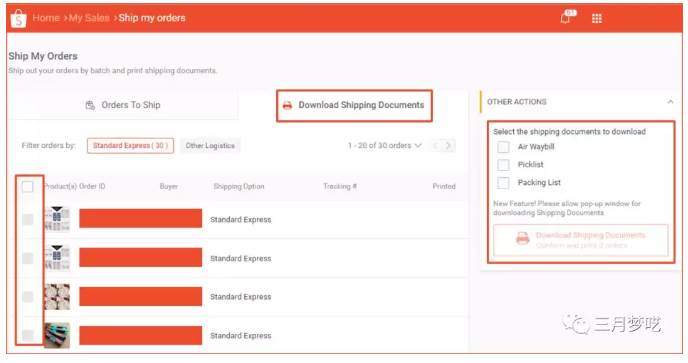Image resolution: width=688 pixels, height=363 pixels.
Task: Check the Picklist option
Action: click(503, 165)
